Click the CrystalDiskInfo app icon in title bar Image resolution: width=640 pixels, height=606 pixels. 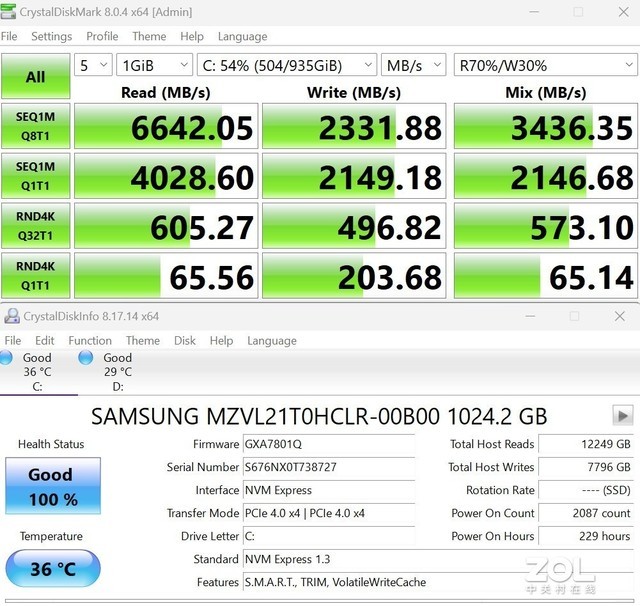point(12,316)
